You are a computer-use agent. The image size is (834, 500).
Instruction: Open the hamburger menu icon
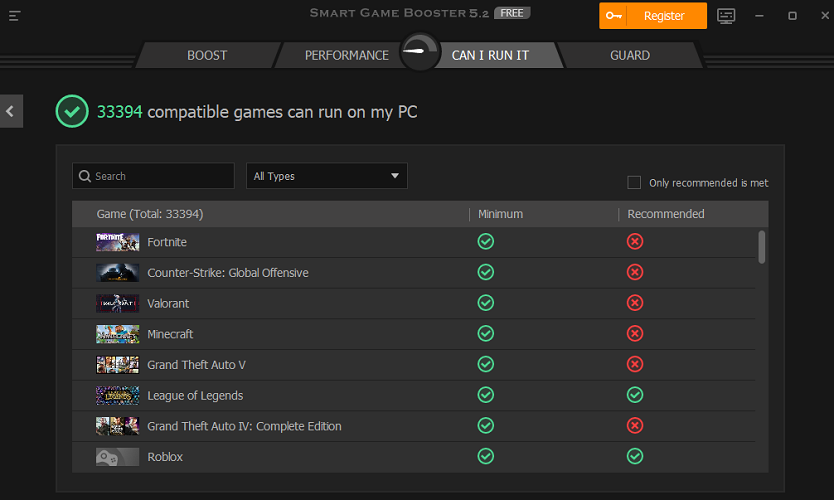coord(14,16)
